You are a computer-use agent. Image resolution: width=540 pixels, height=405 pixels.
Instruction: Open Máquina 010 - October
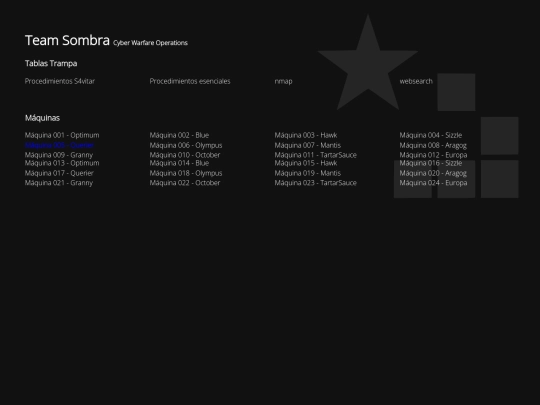(185, 155)
